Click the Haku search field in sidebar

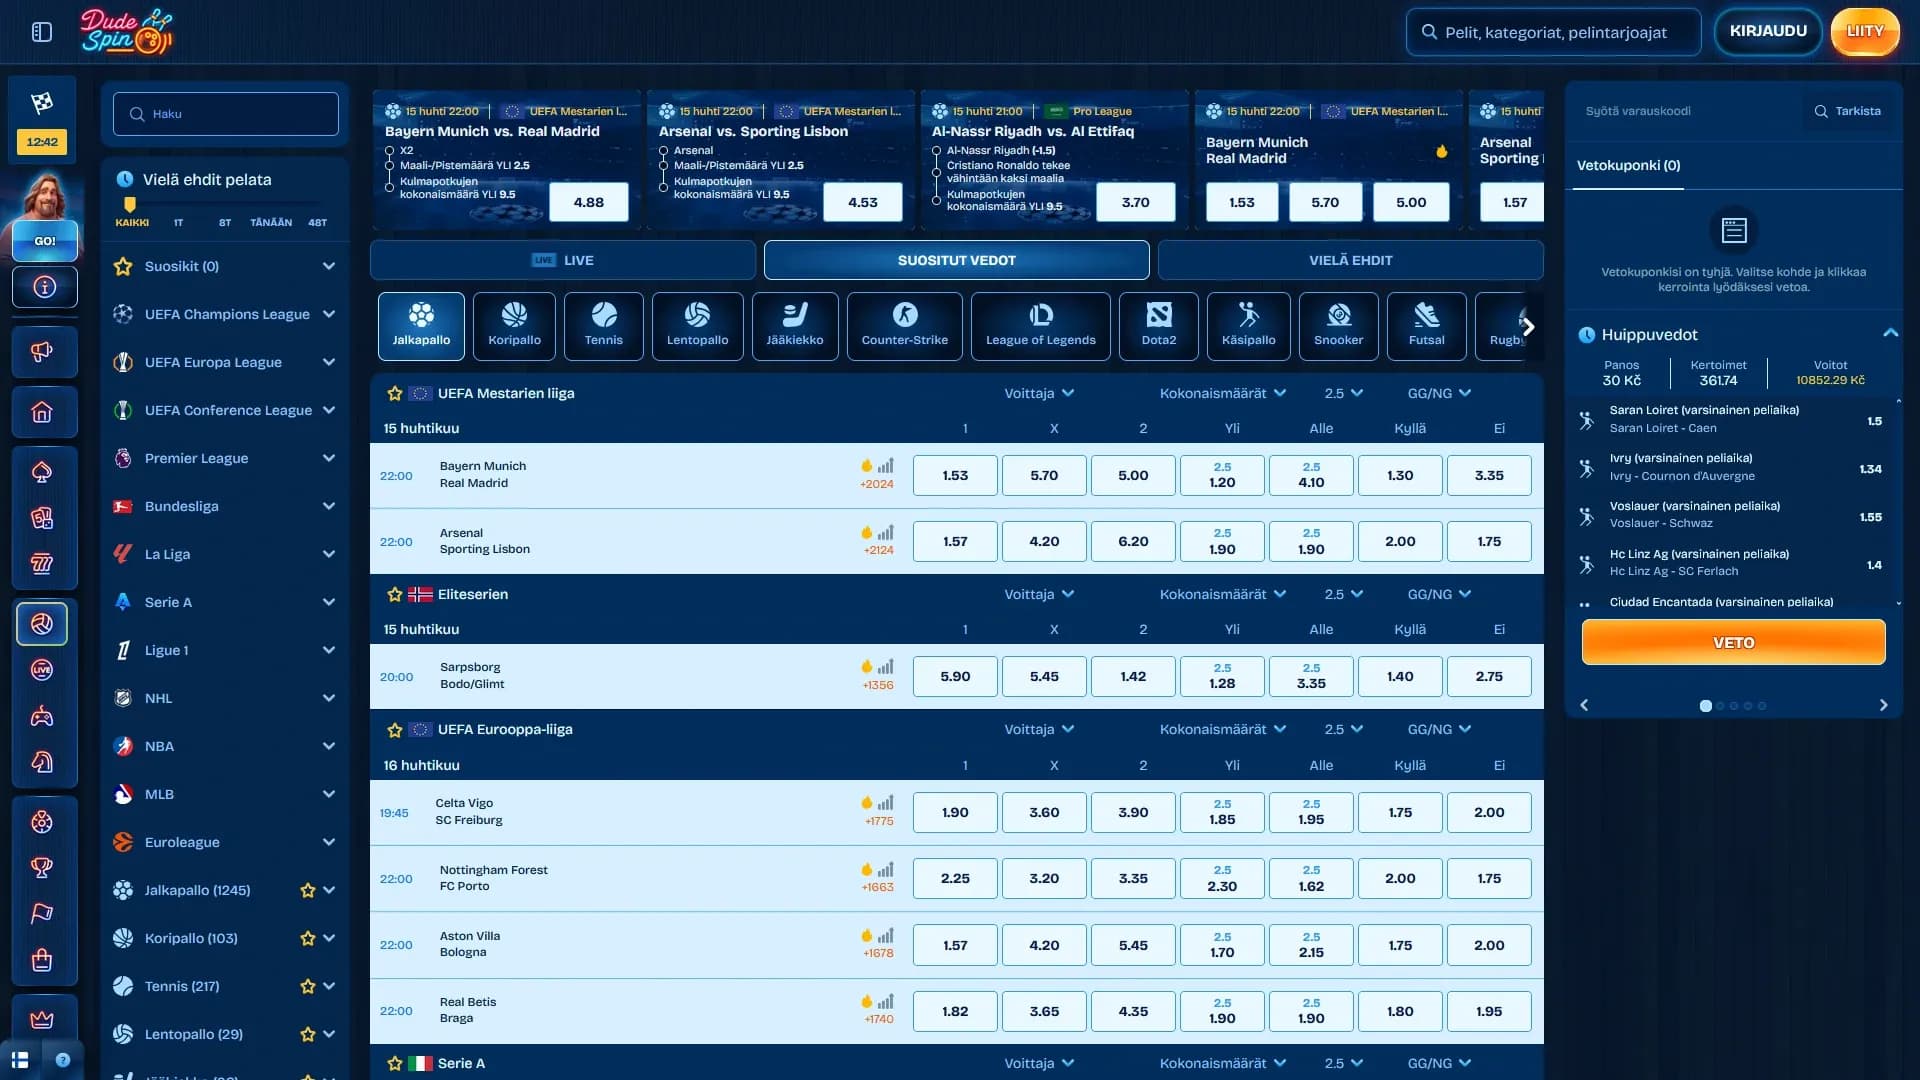pyautogui.click(x=226, y=114)
